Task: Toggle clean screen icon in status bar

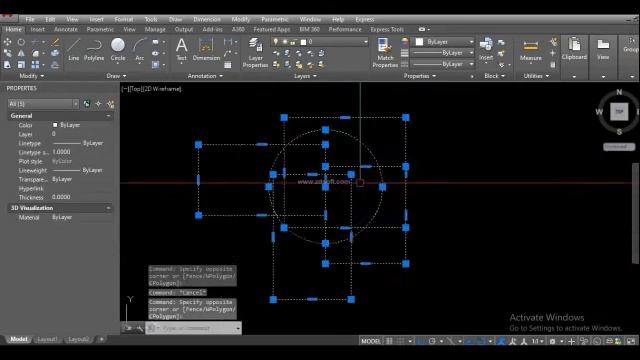Action: coord(631,341)
